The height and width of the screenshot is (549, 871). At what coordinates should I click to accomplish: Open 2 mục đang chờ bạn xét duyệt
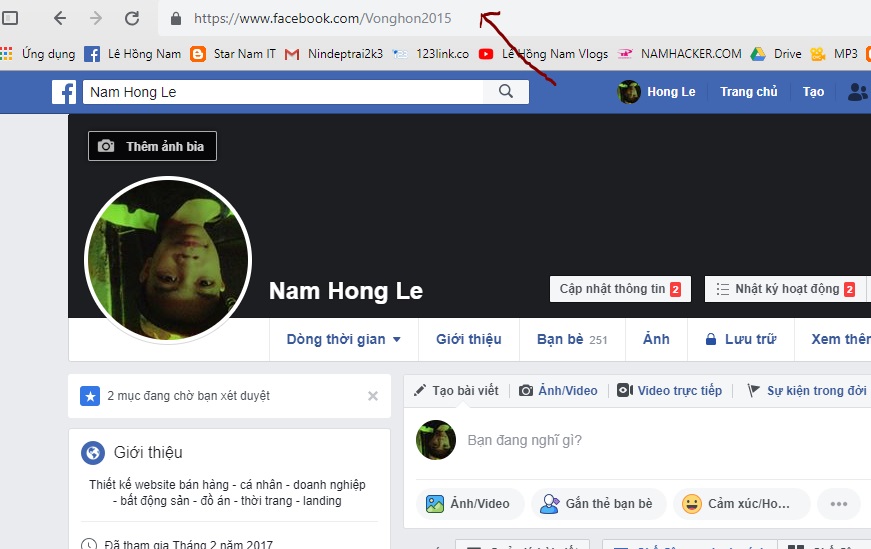(188, 396)
